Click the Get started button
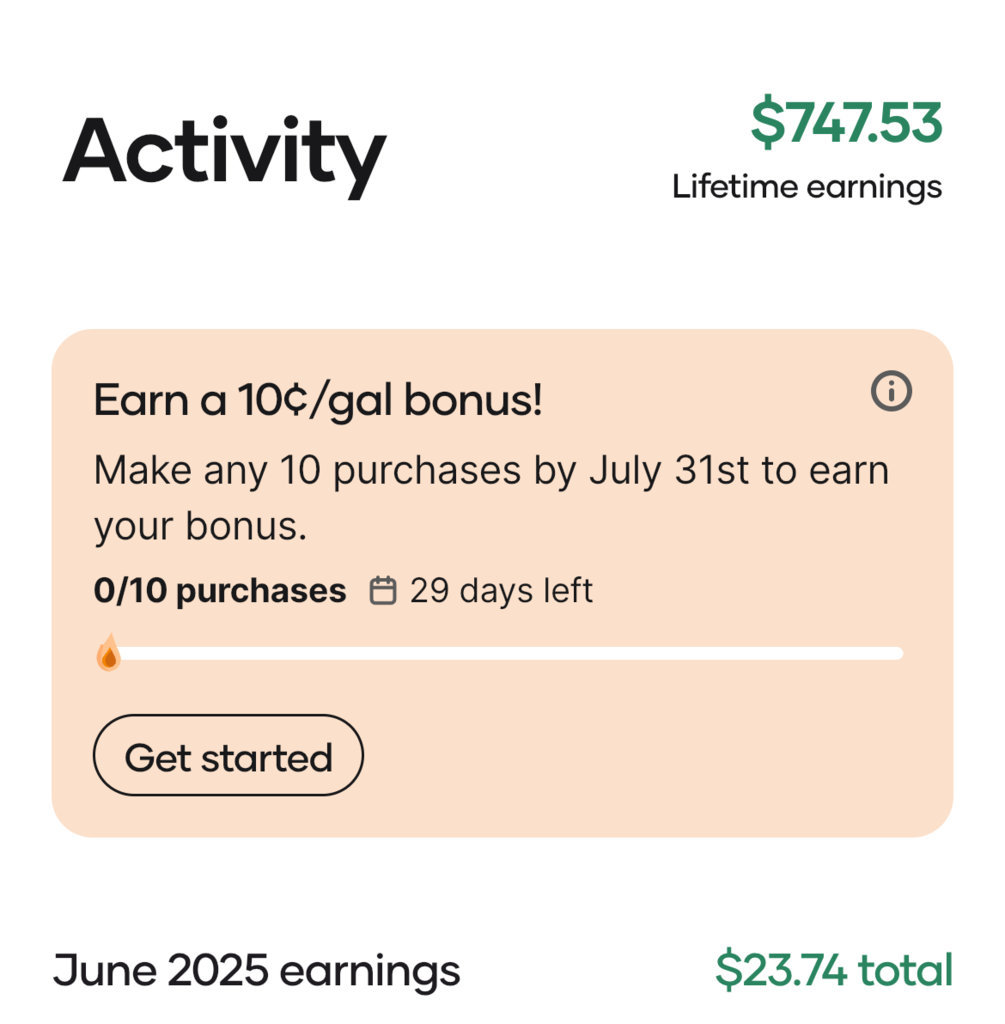Viewport: 1005px width, 1024px height. coord(228,755)
